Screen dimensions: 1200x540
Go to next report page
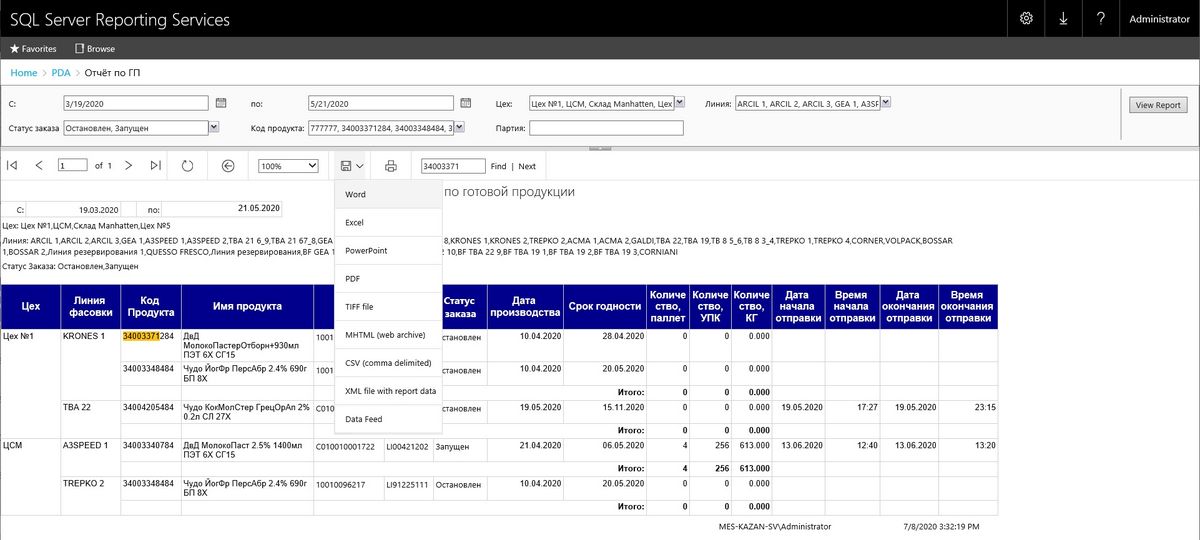click(x=128, y=165)
